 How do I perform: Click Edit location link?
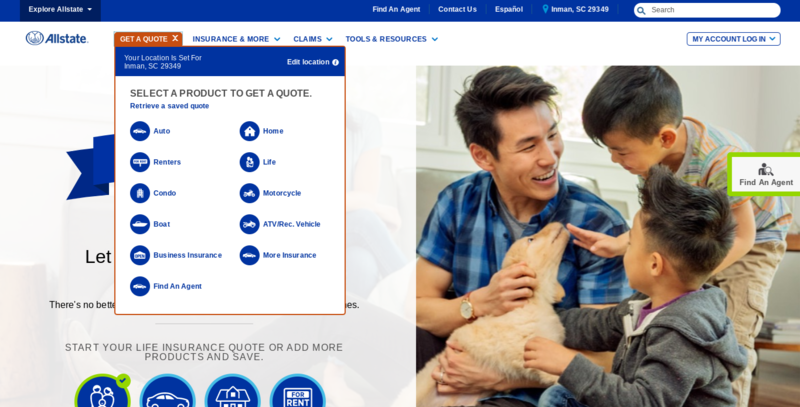[x=308, y=62]
